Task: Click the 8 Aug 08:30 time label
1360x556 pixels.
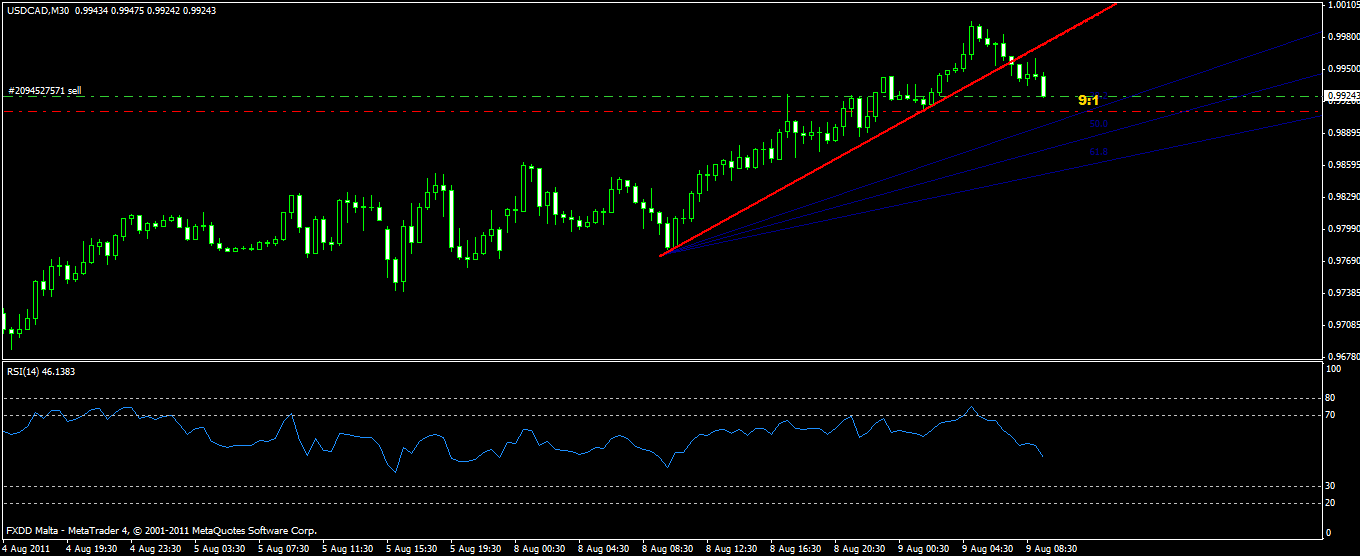Action: (668, 548)
